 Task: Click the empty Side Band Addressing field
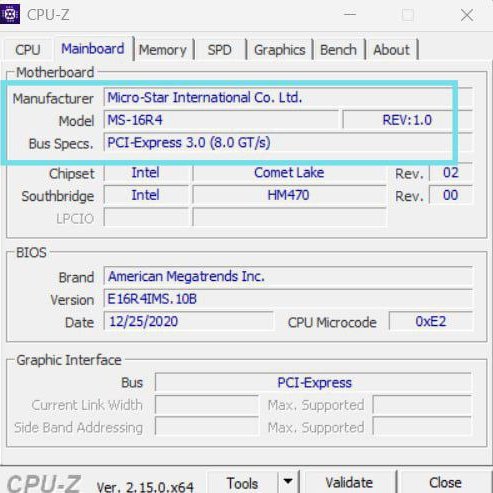point(207,427)
